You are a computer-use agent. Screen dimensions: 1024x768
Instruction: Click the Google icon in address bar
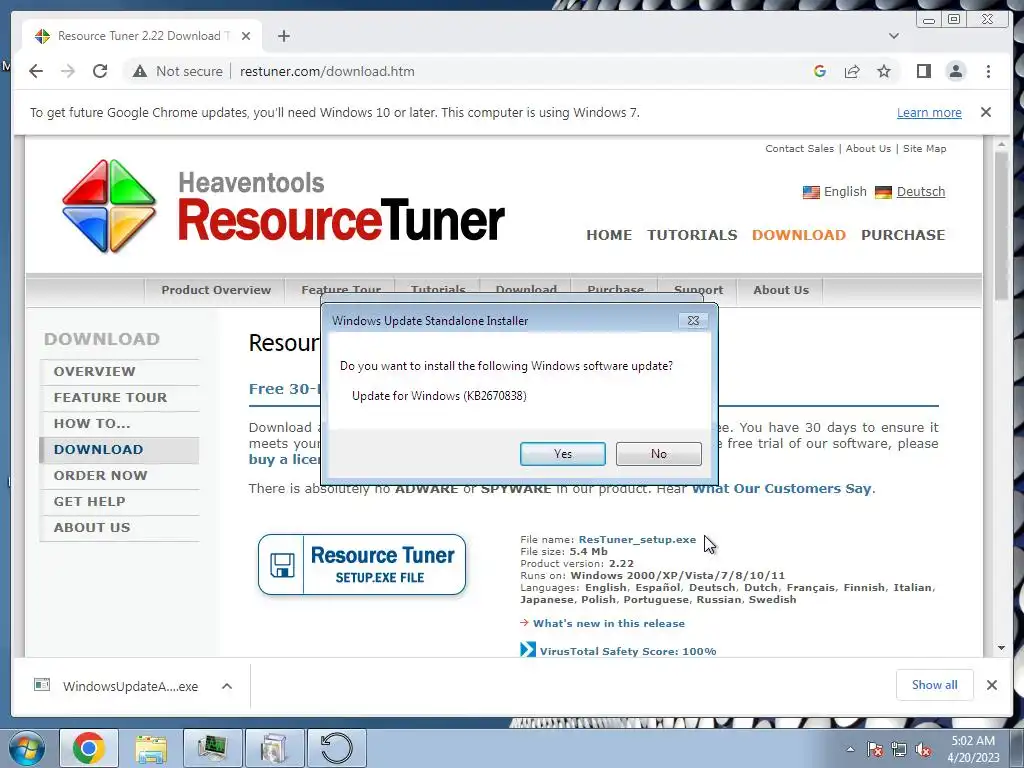(820, 71)
